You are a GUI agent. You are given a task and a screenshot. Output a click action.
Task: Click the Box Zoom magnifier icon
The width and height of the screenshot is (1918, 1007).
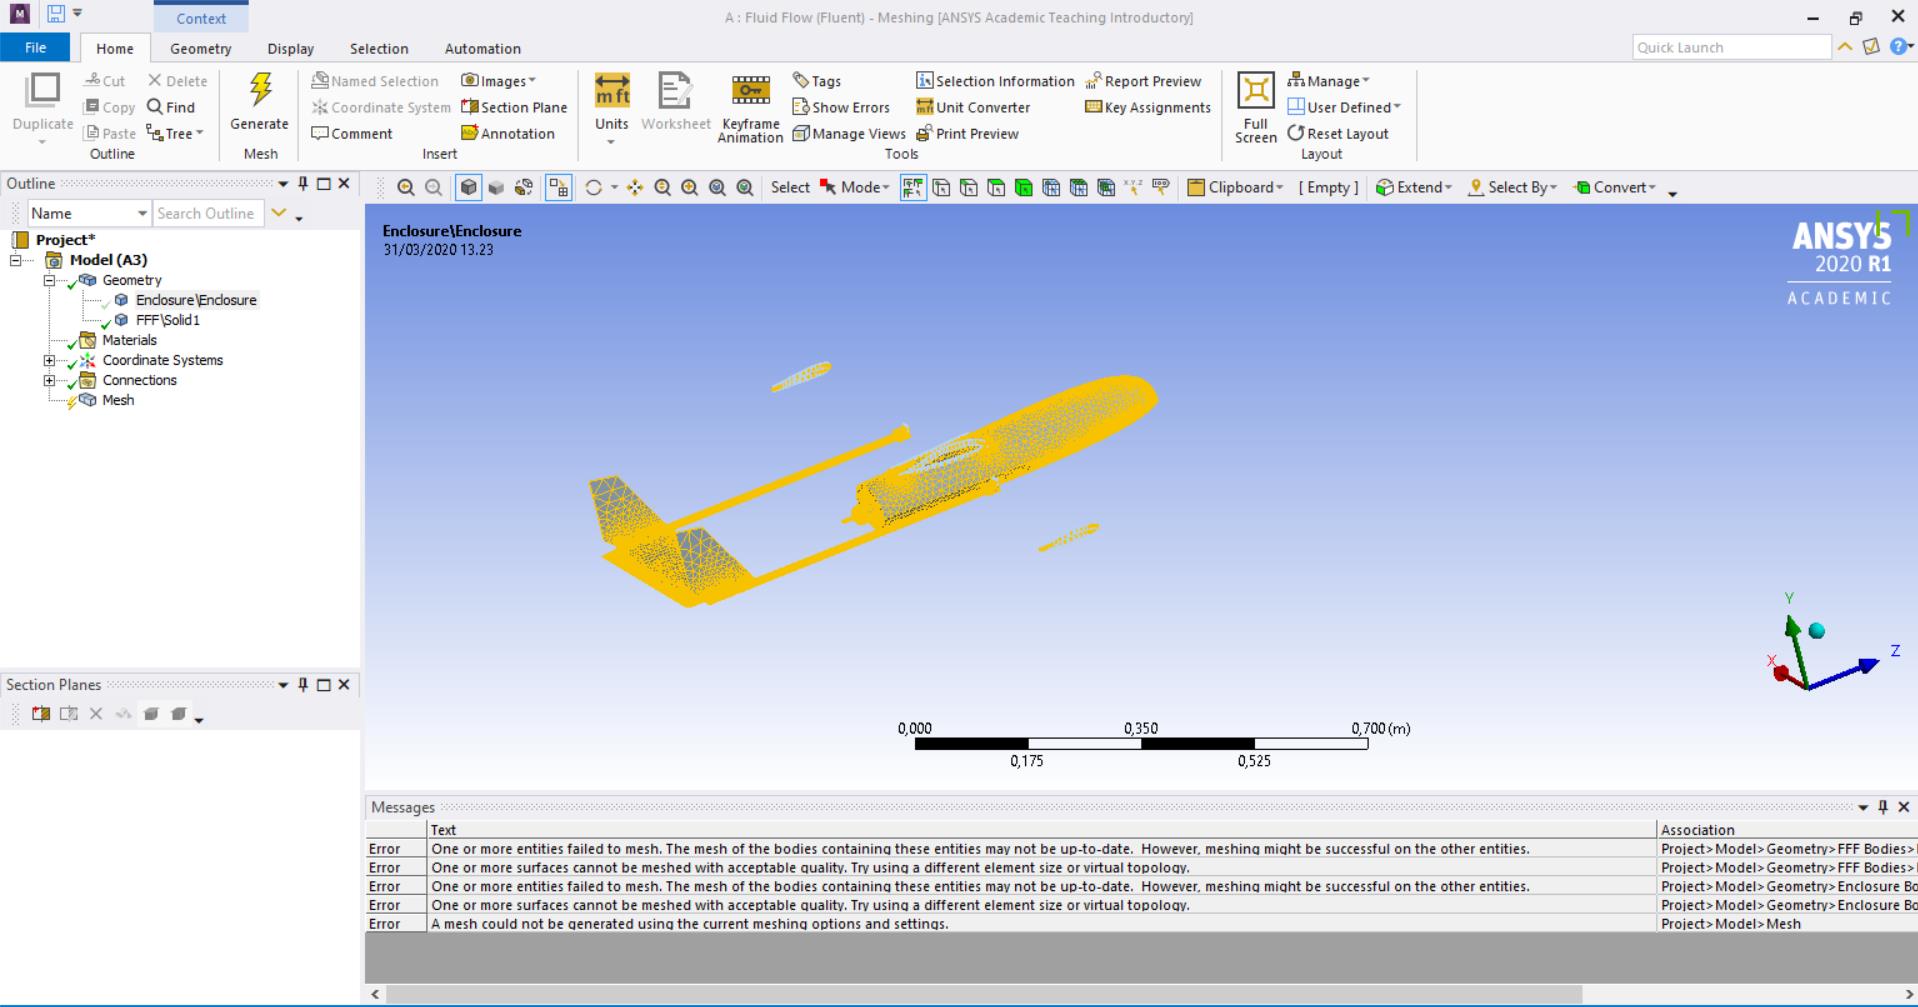[x=690, y=187]
